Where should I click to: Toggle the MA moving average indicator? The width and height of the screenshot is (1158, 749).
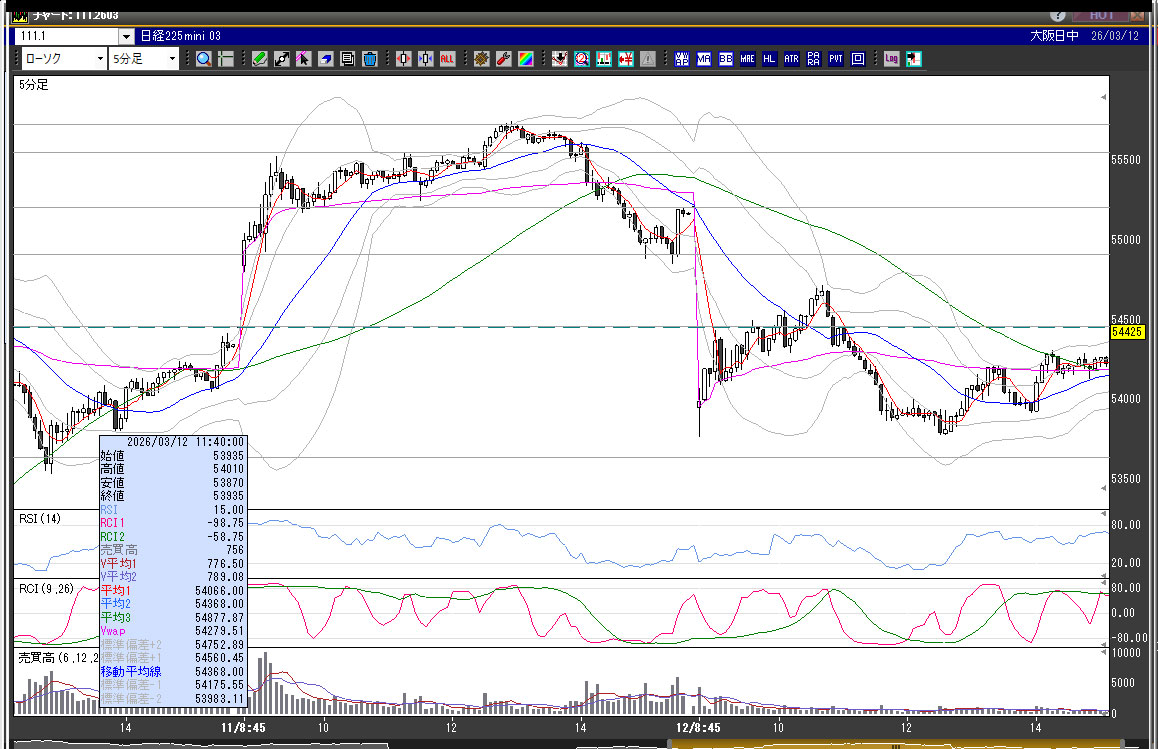704,59
